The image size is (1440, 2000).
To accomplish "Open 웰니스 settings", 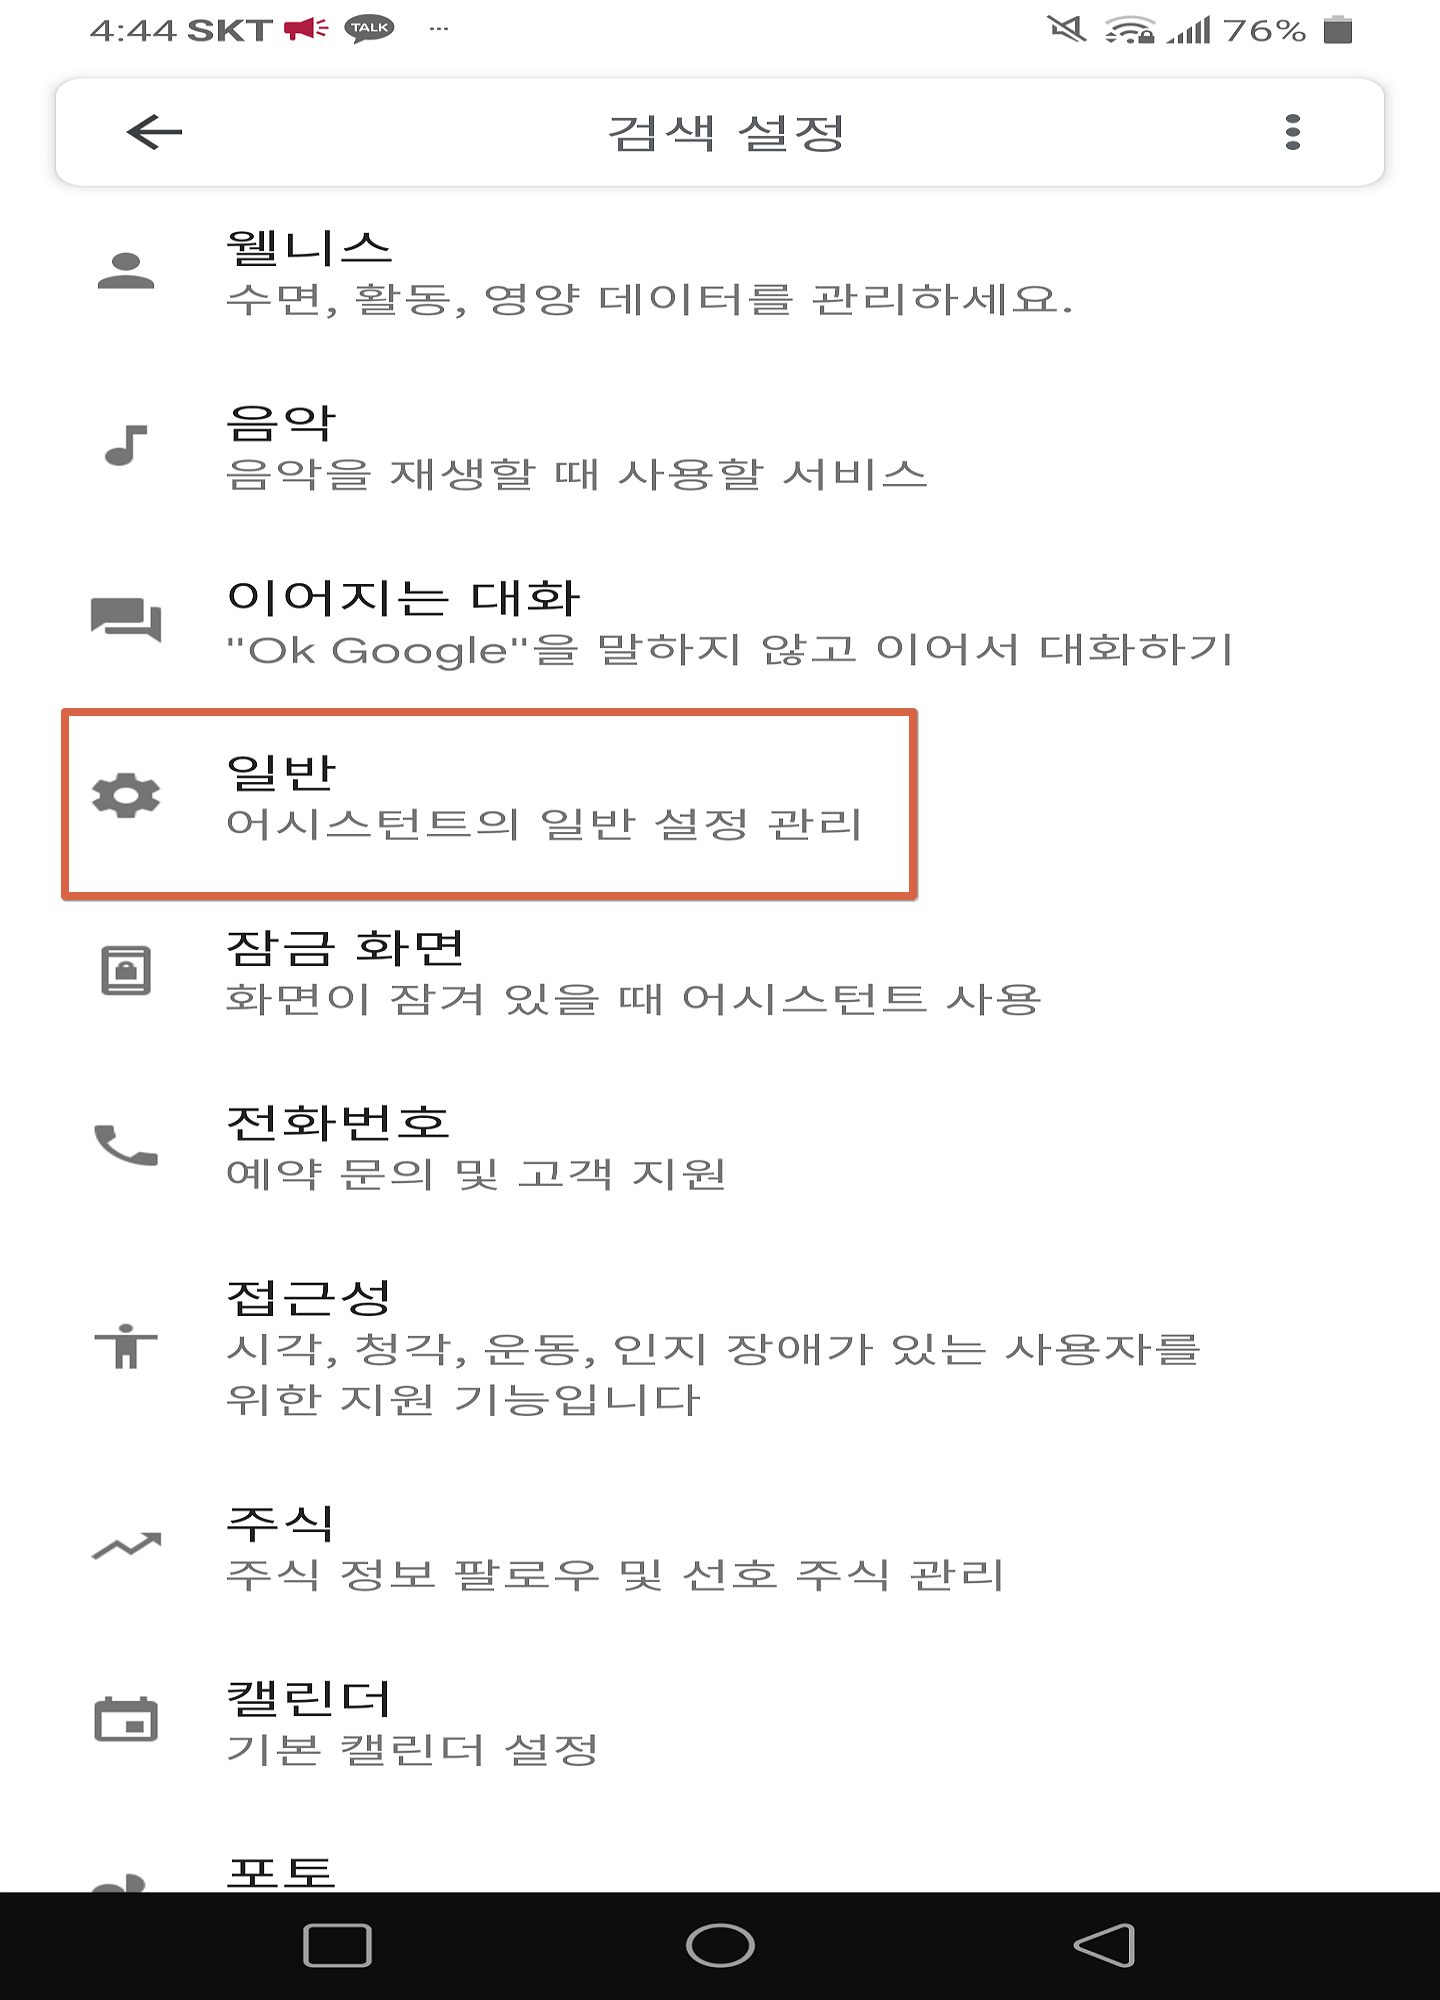I will pos(720,272).
